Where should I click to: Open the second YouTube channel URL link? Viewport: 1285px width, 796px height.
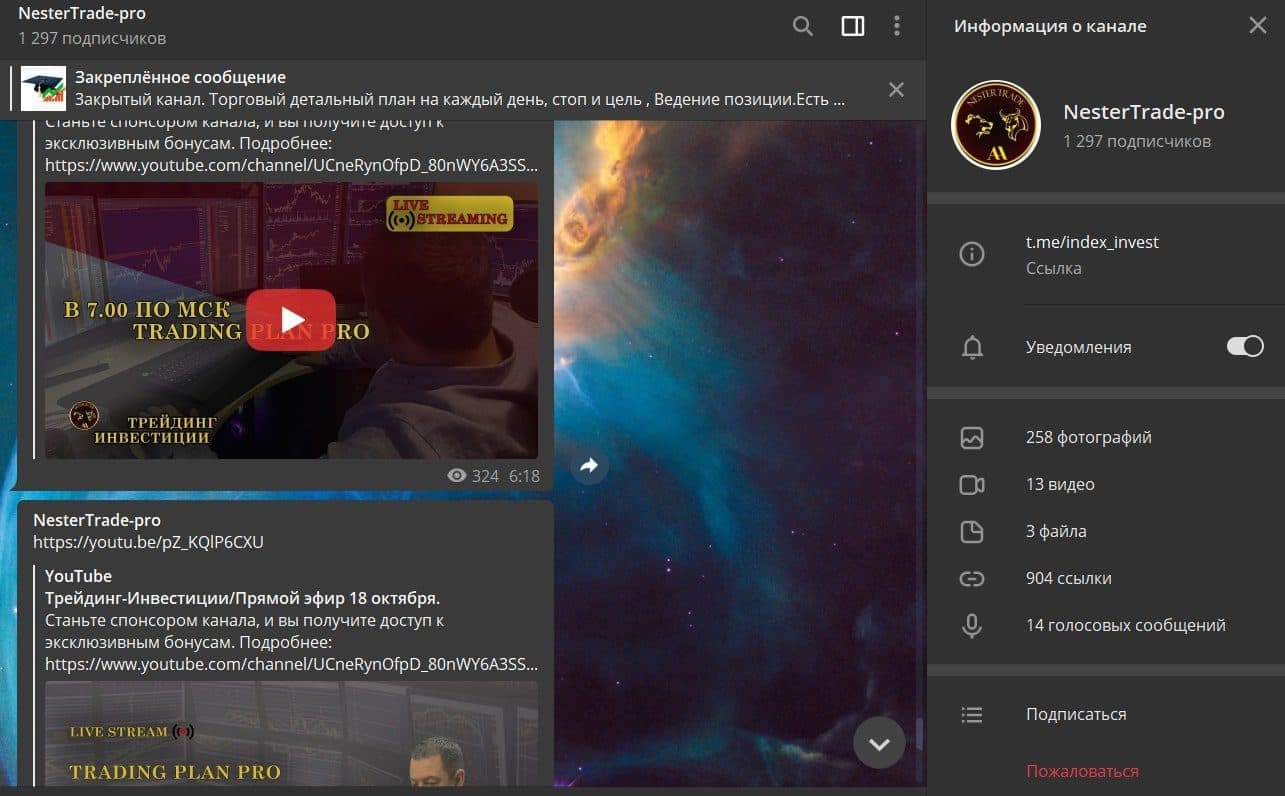[291, 663]
